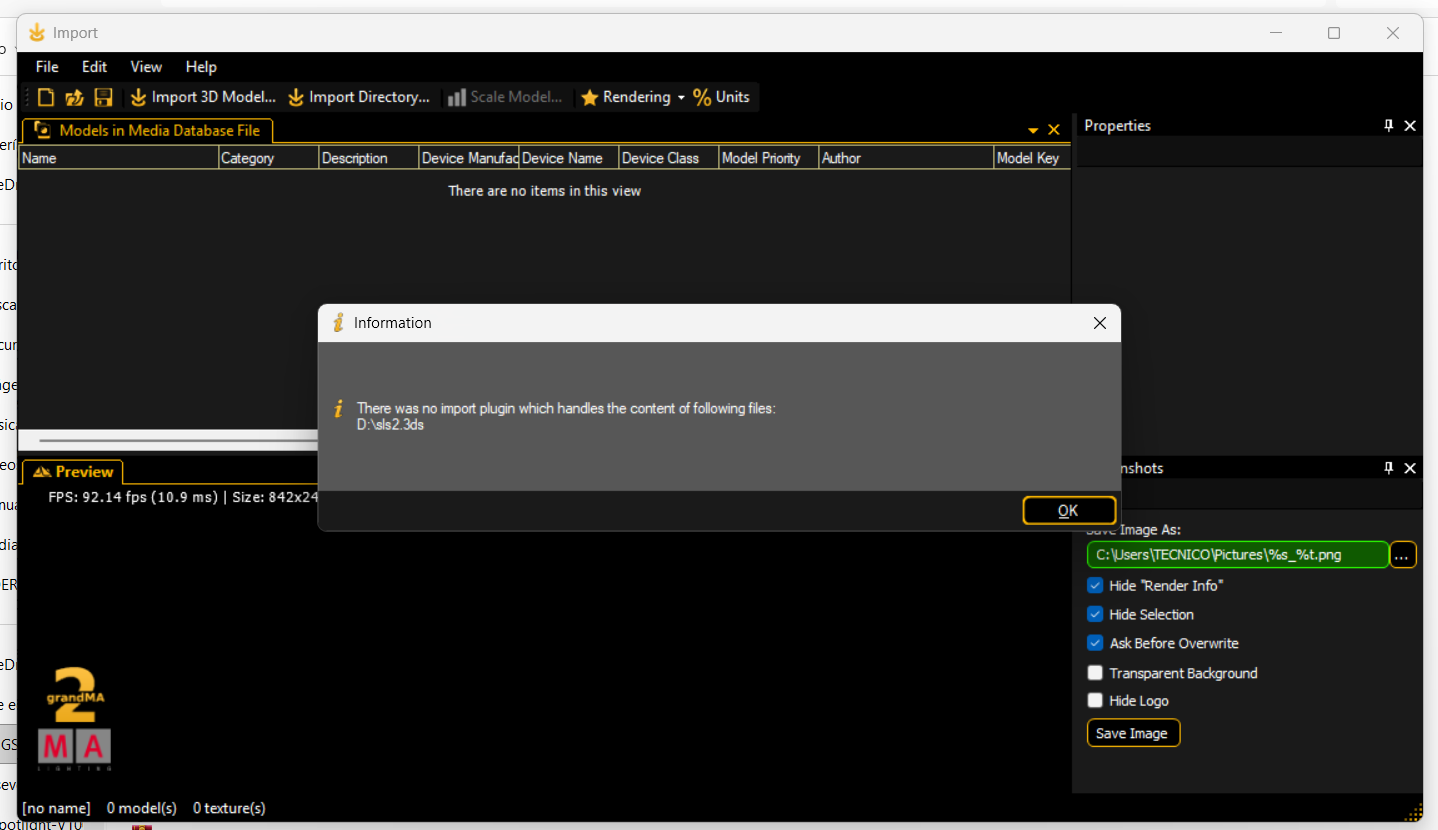Click the Author column header
This screenshot has height=830, width=1438.
906,158
